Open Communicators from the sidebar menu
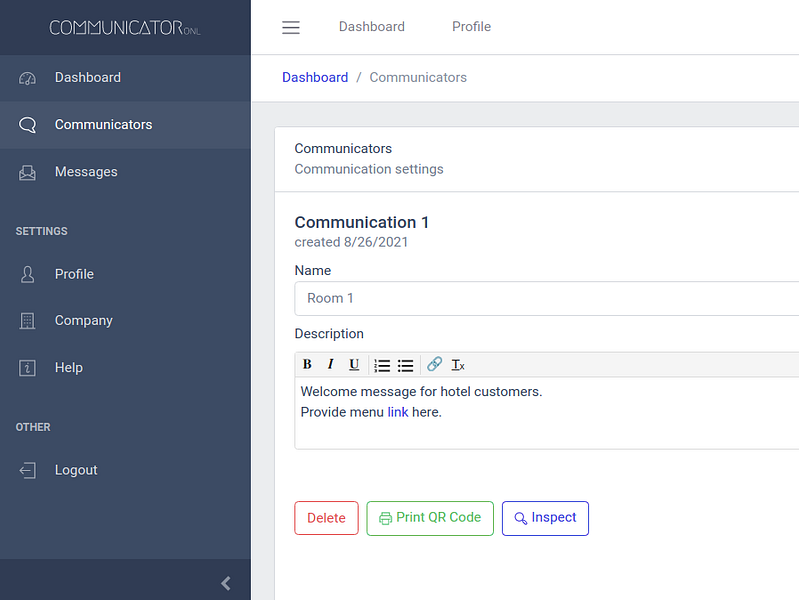Image resolution: width=799 pixels, height=600 pixels. (x=125, y=125)
